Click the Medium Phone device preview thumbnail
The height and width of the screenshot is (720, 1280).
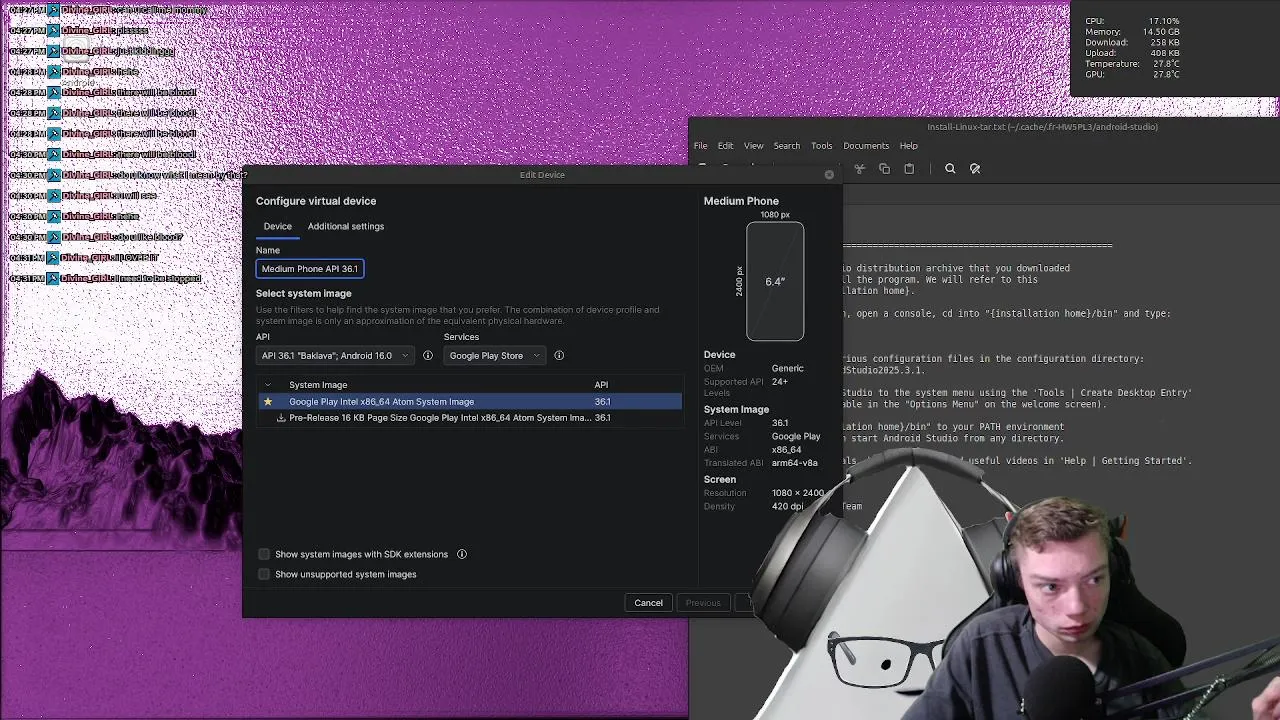(x=775, y=282)
